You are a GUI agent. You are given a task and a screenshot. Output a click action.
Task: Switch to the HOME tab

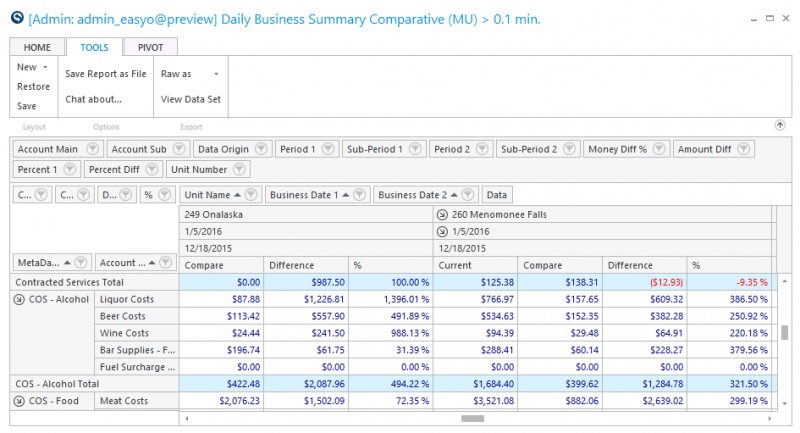(37, 47)
